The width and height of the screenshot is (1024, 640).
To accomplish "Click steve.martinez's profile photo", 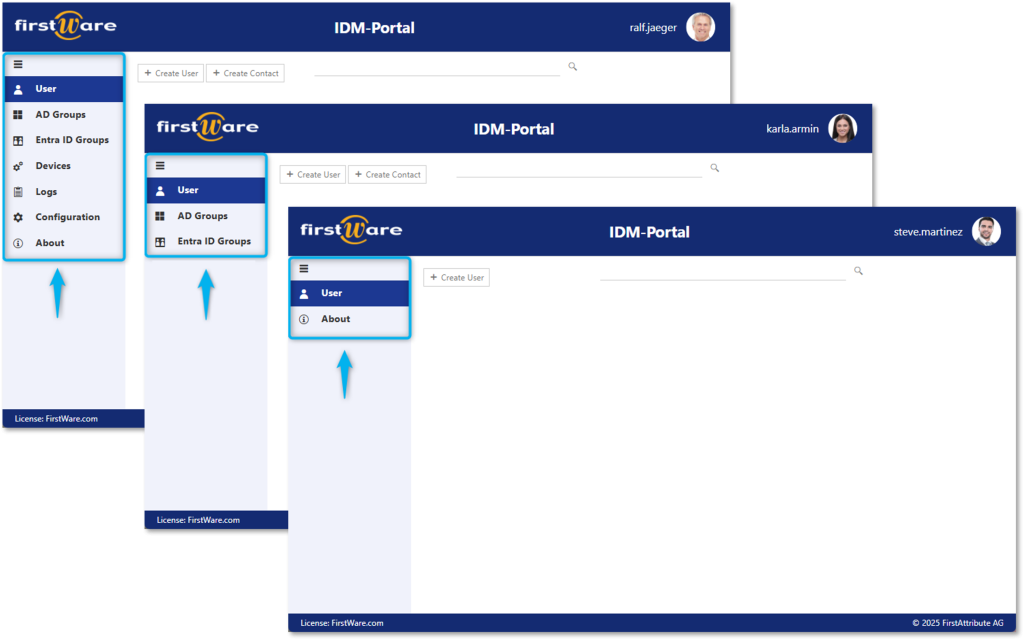I will pos(987,231).
